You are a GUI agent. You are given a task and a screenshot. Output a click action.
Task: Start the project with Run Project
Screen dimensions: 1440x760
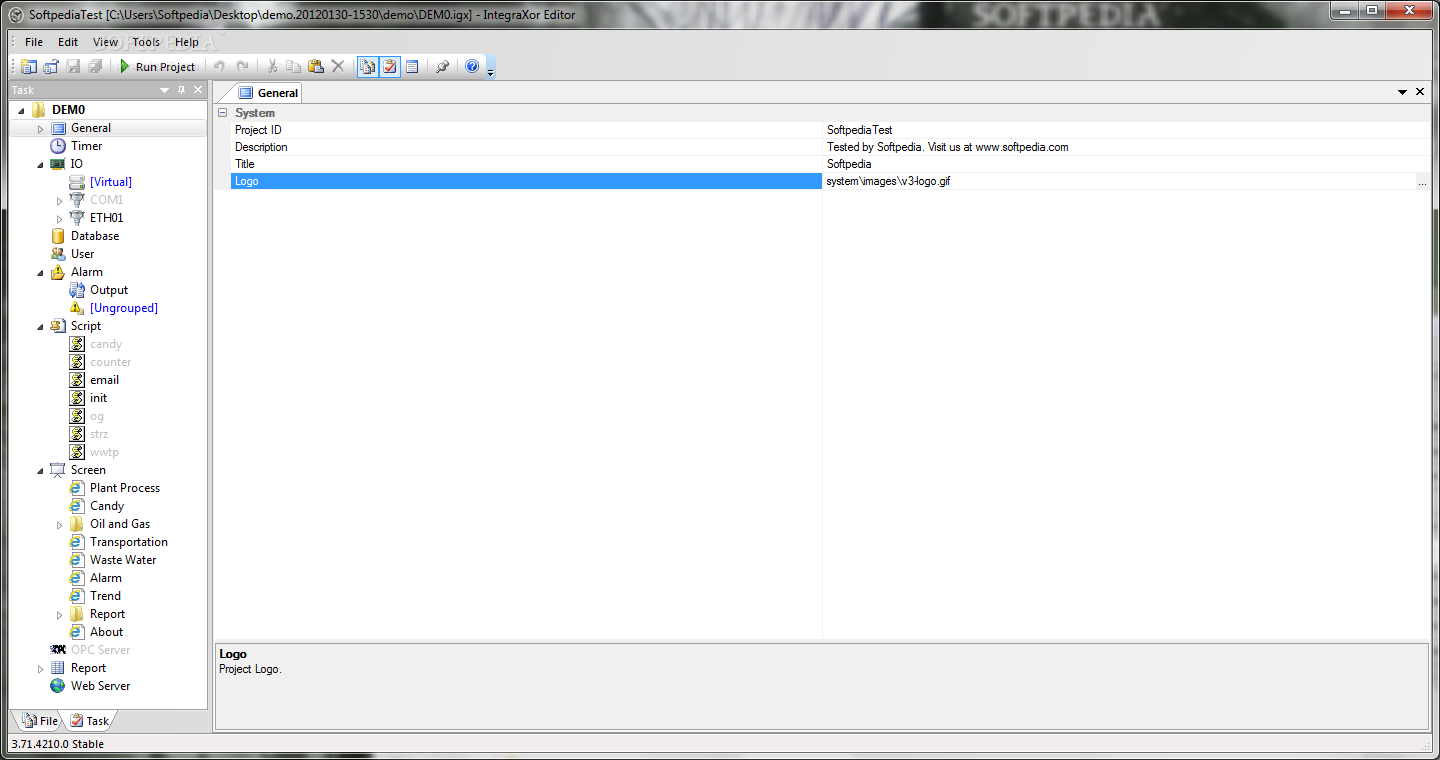pos(157,67)
